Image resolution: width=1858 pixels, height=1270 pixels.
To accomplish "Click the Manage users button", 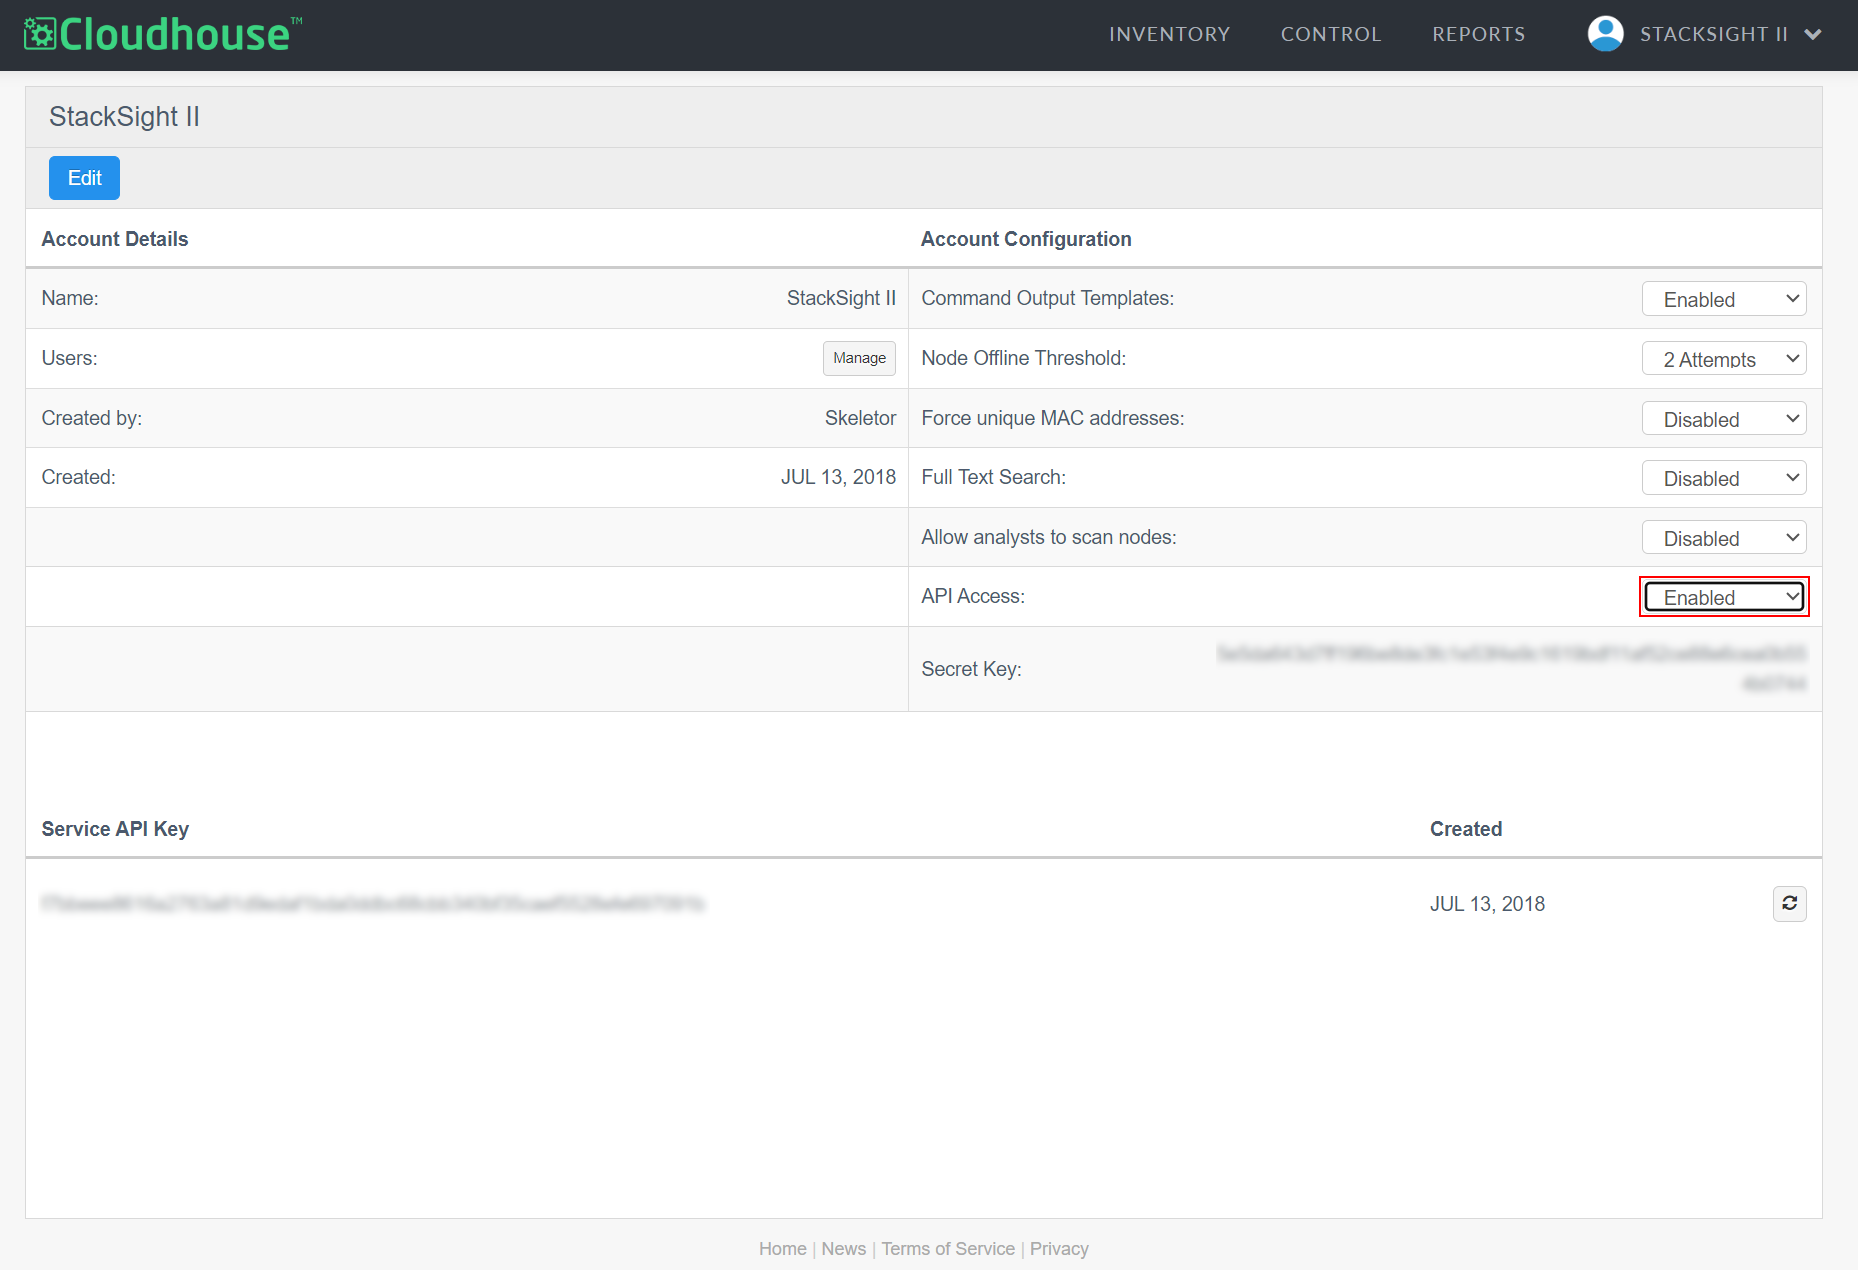I will click(x=859, y=358).
